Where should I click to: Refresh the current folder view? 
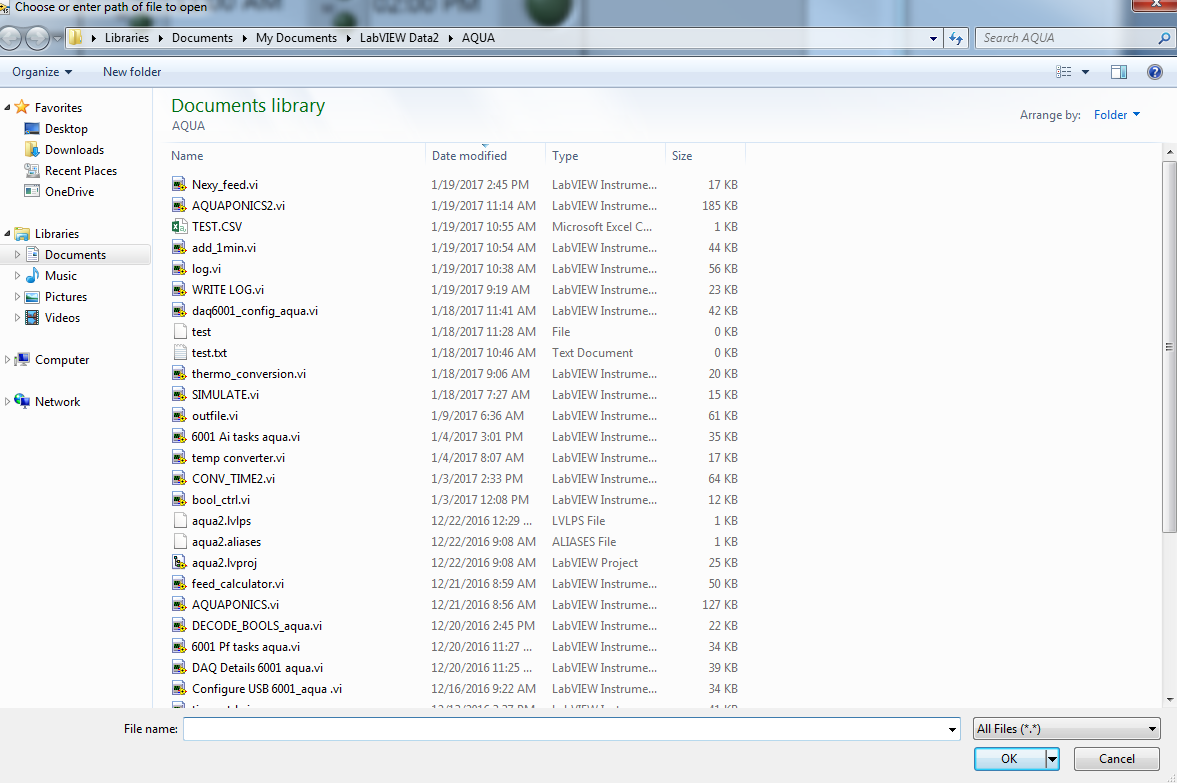[x=957, y=37]
